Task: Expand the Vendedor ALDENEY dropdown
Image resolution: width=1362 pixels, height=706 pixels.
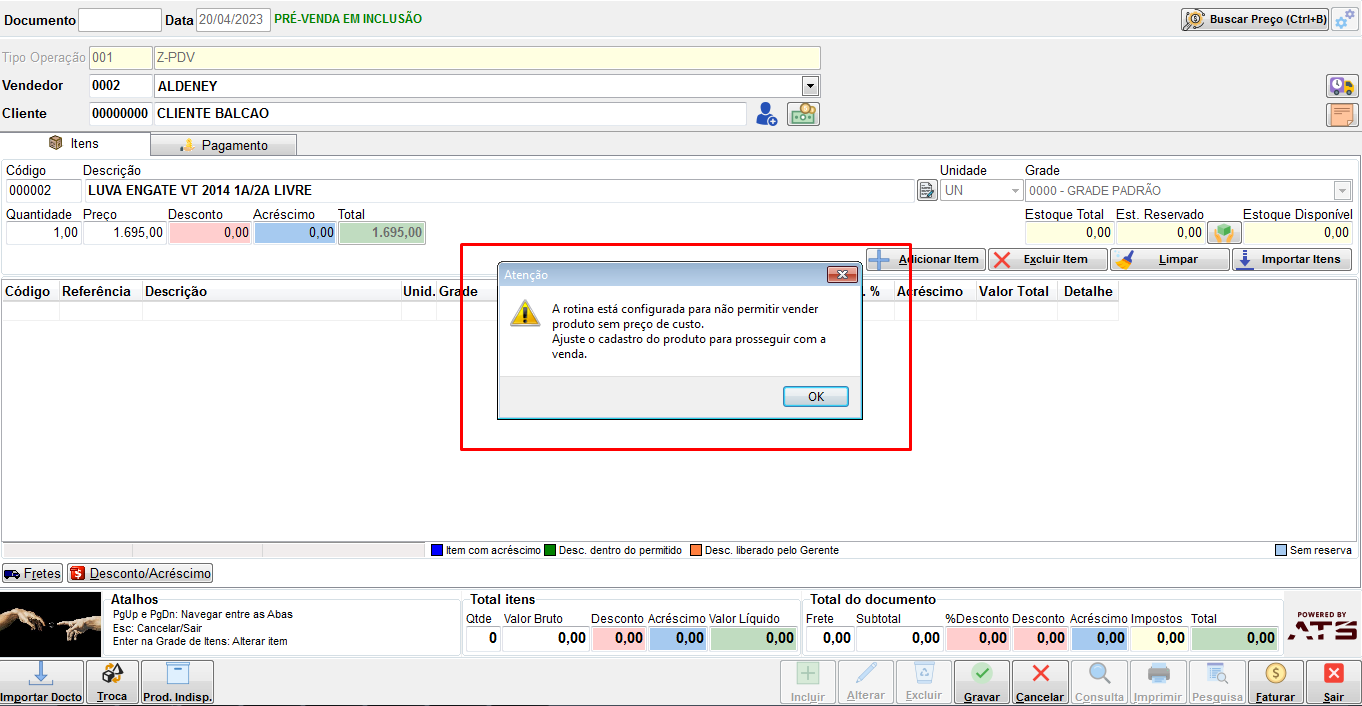Action: (811, 86)
